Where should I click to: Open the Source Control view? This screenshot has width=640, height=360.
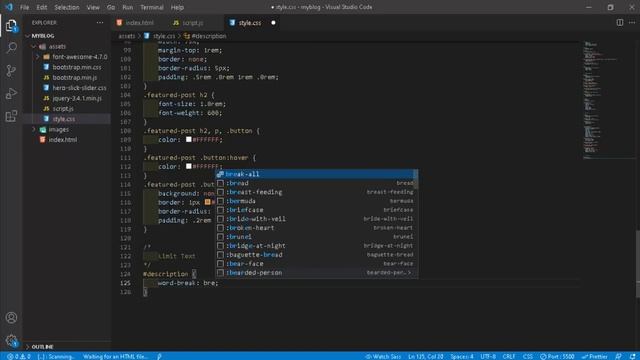tap(11, 71)
